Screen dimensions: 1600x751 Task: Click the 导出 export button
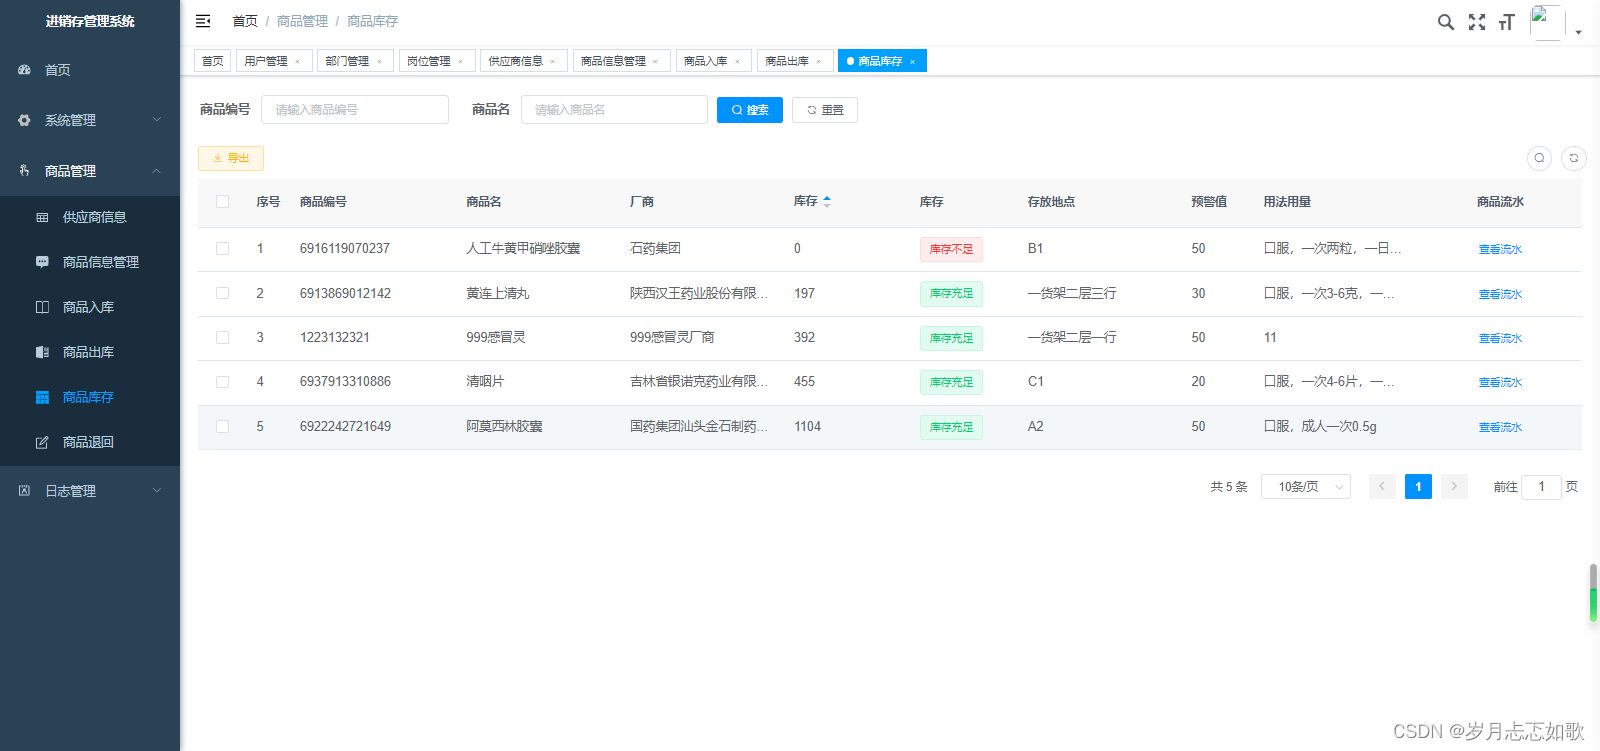tap(231, 158)
